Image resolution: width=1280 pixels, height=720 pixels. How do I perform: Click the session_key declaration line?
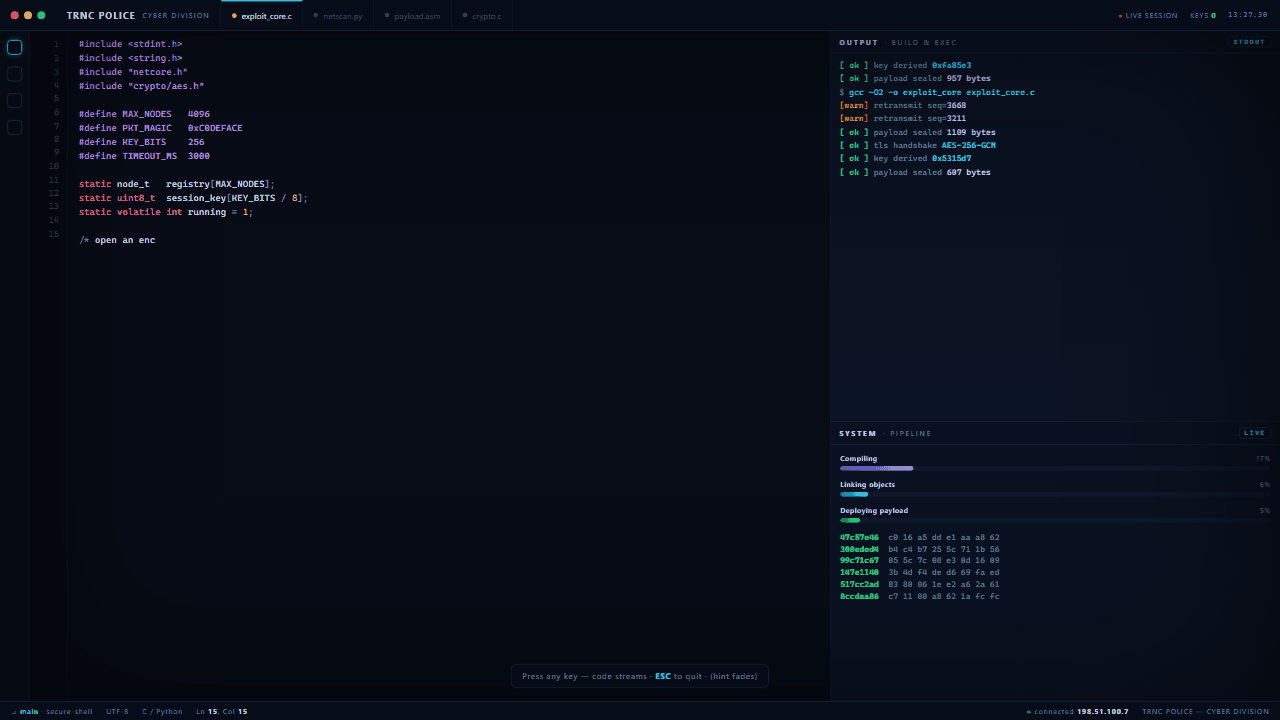click(193, 198)
